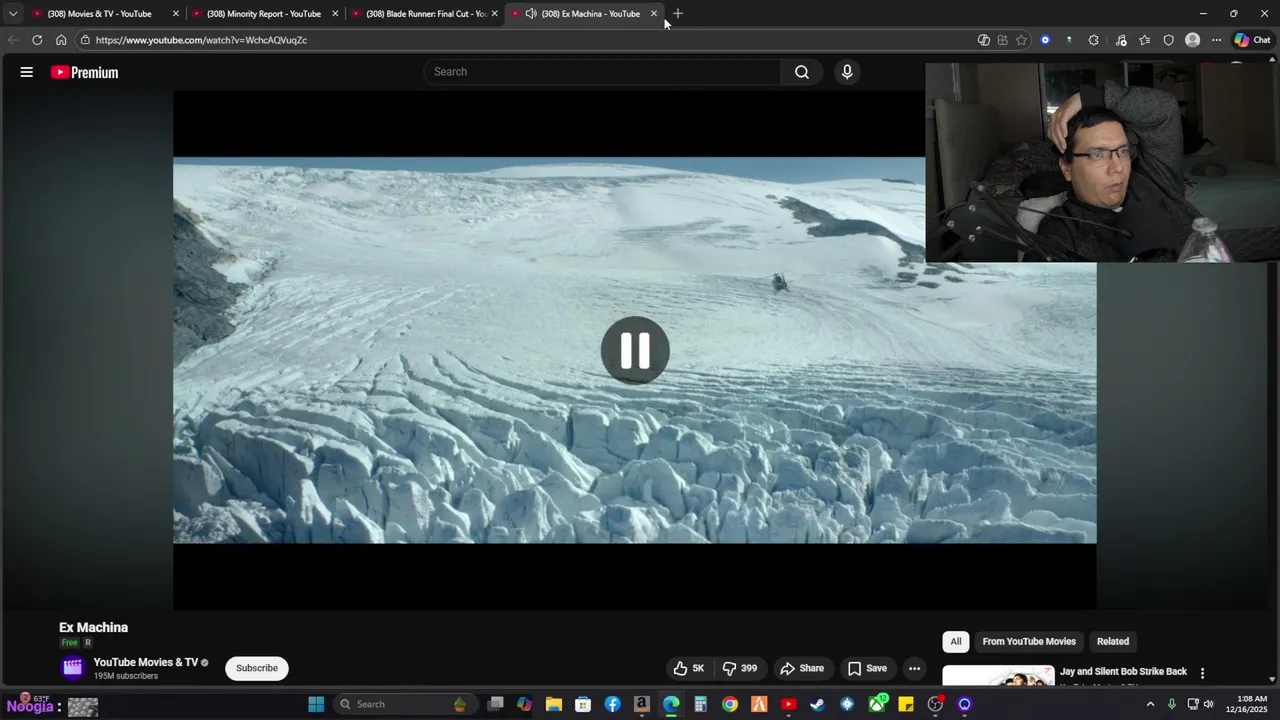
Task: Open volume control in system tray
Action: (x=1209, y=704)
